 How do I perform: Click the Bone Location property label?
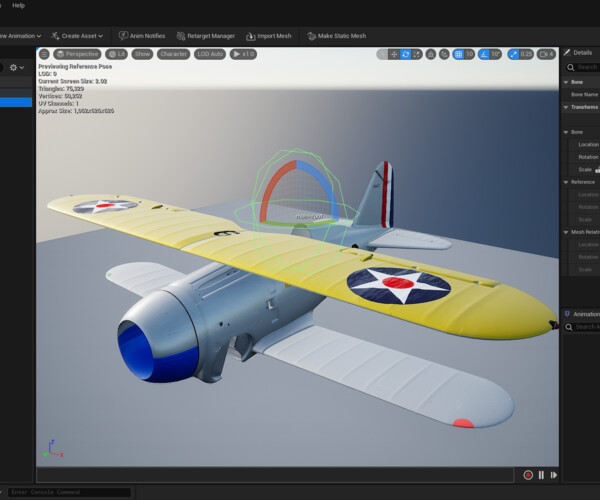tap(588, 145)
